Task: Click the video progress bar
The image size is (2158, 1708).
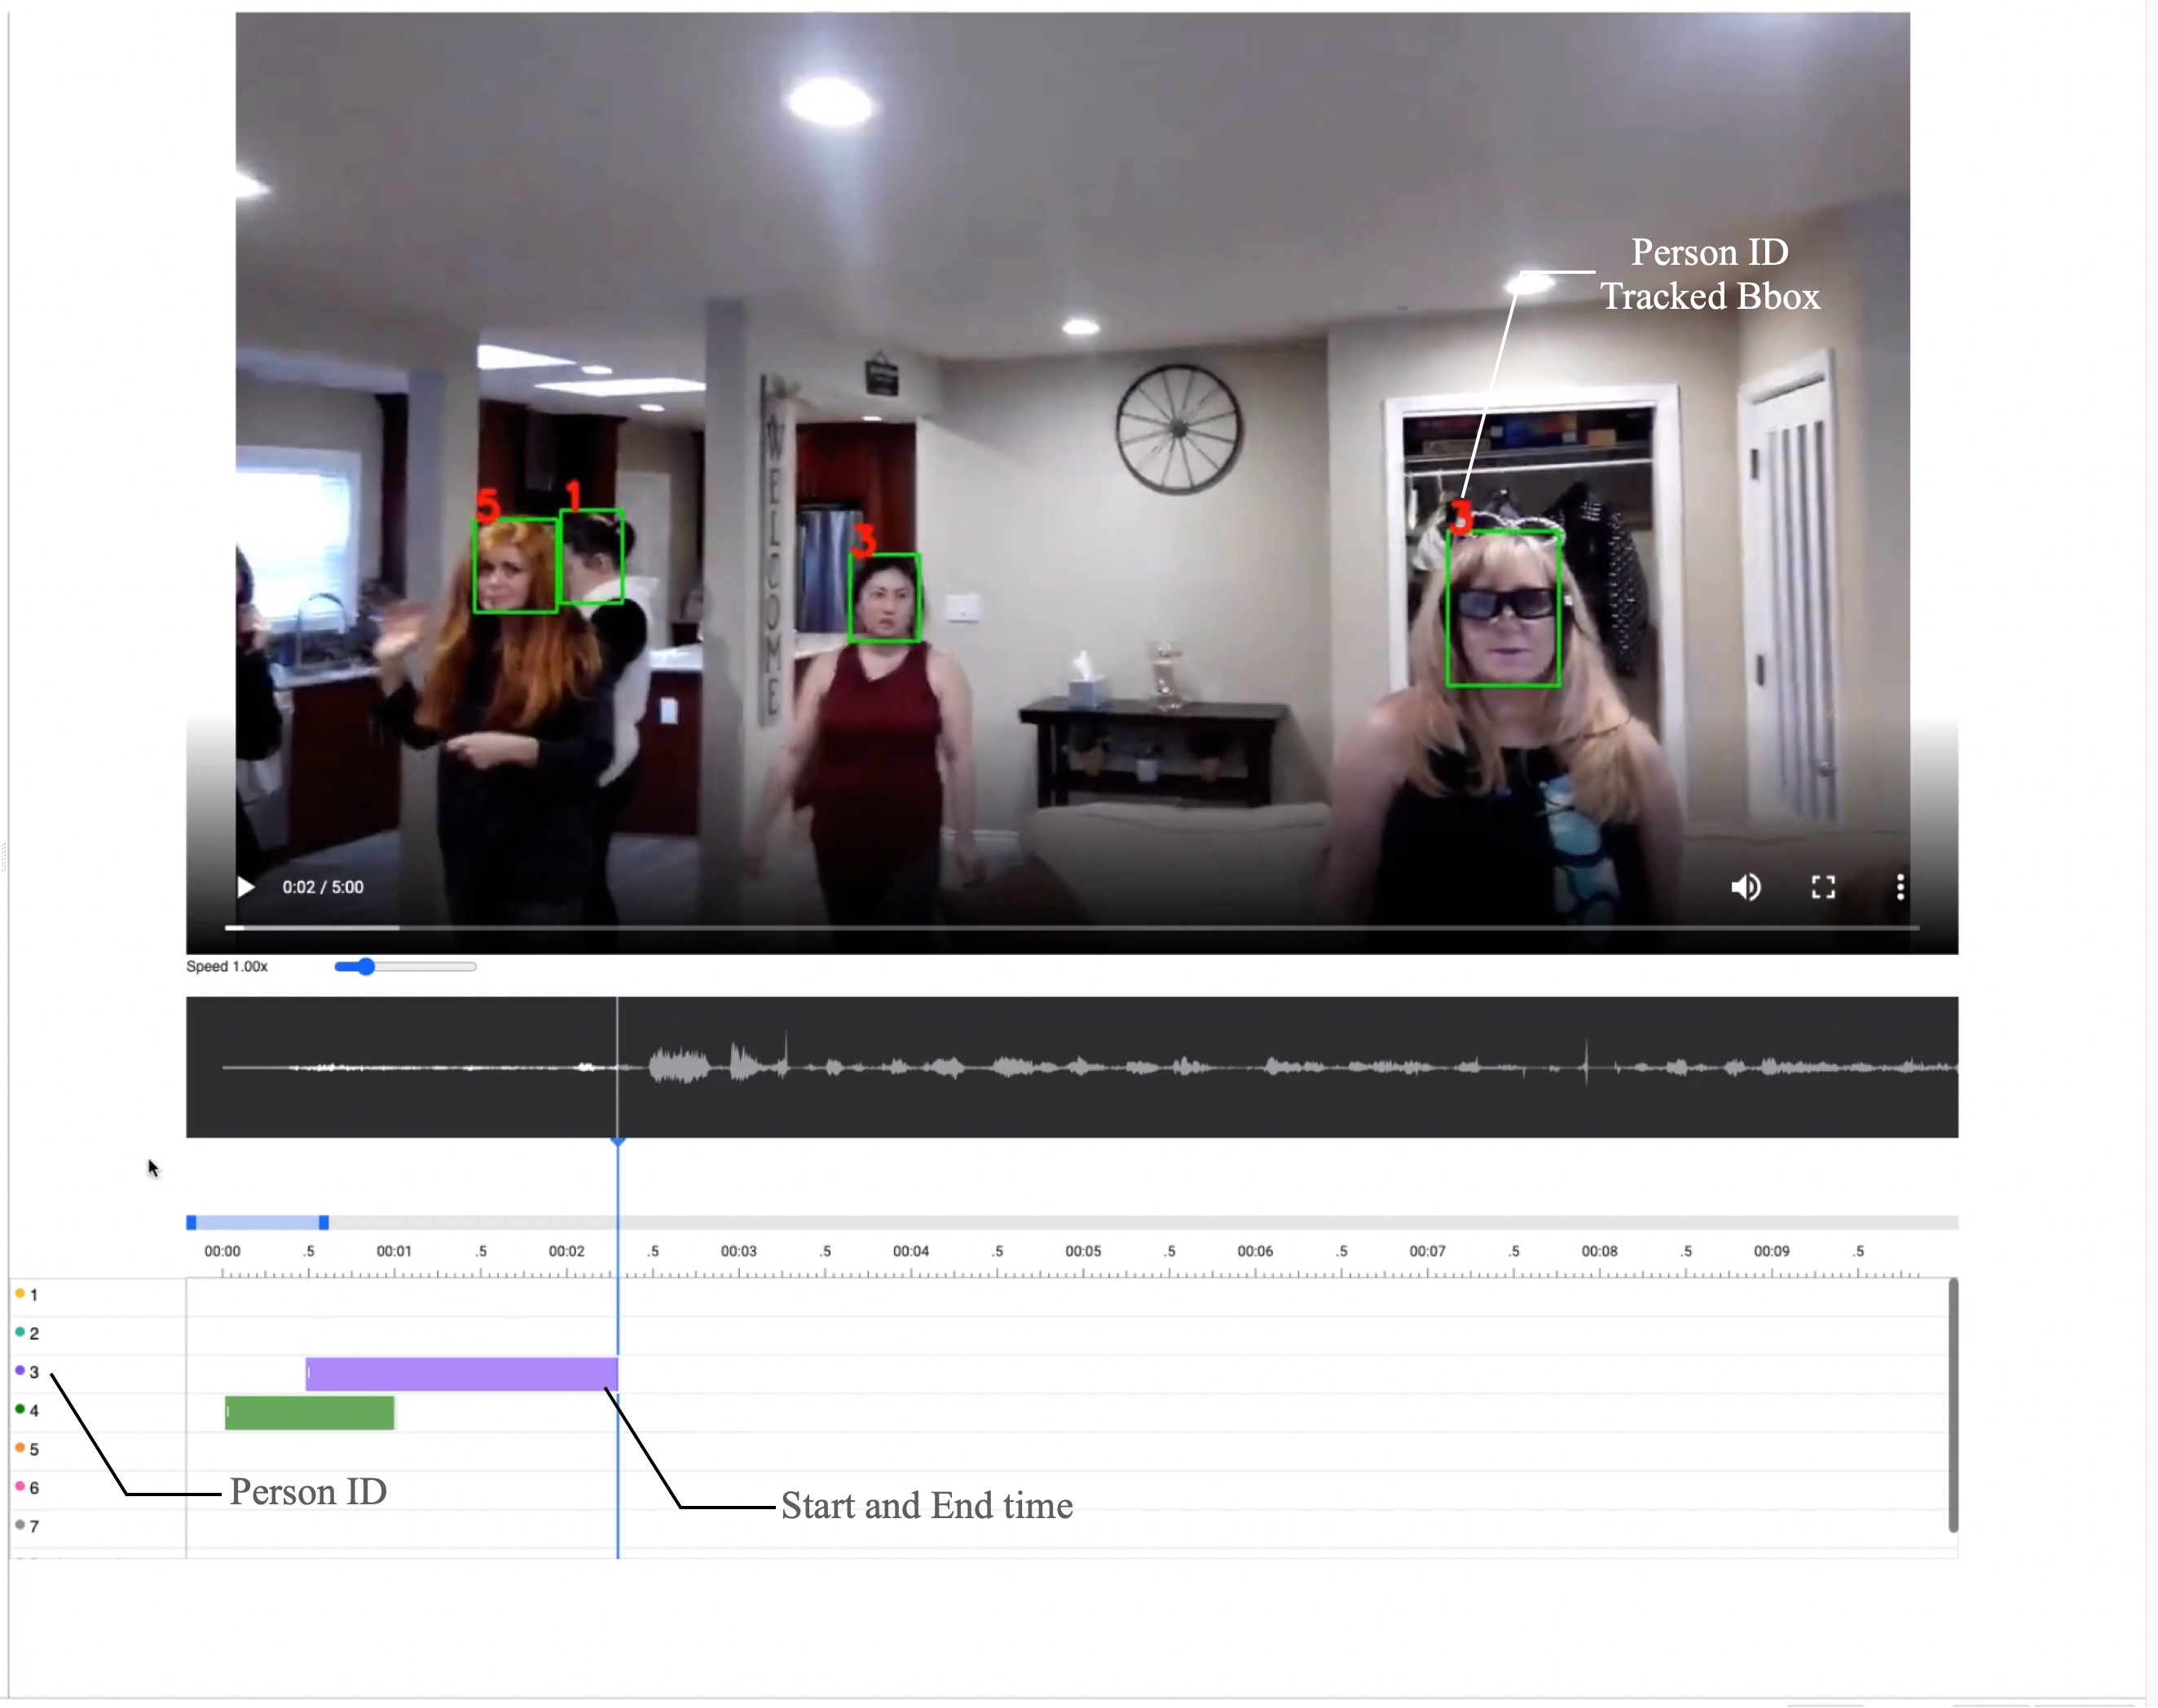Action: [x=1070, y=928]
